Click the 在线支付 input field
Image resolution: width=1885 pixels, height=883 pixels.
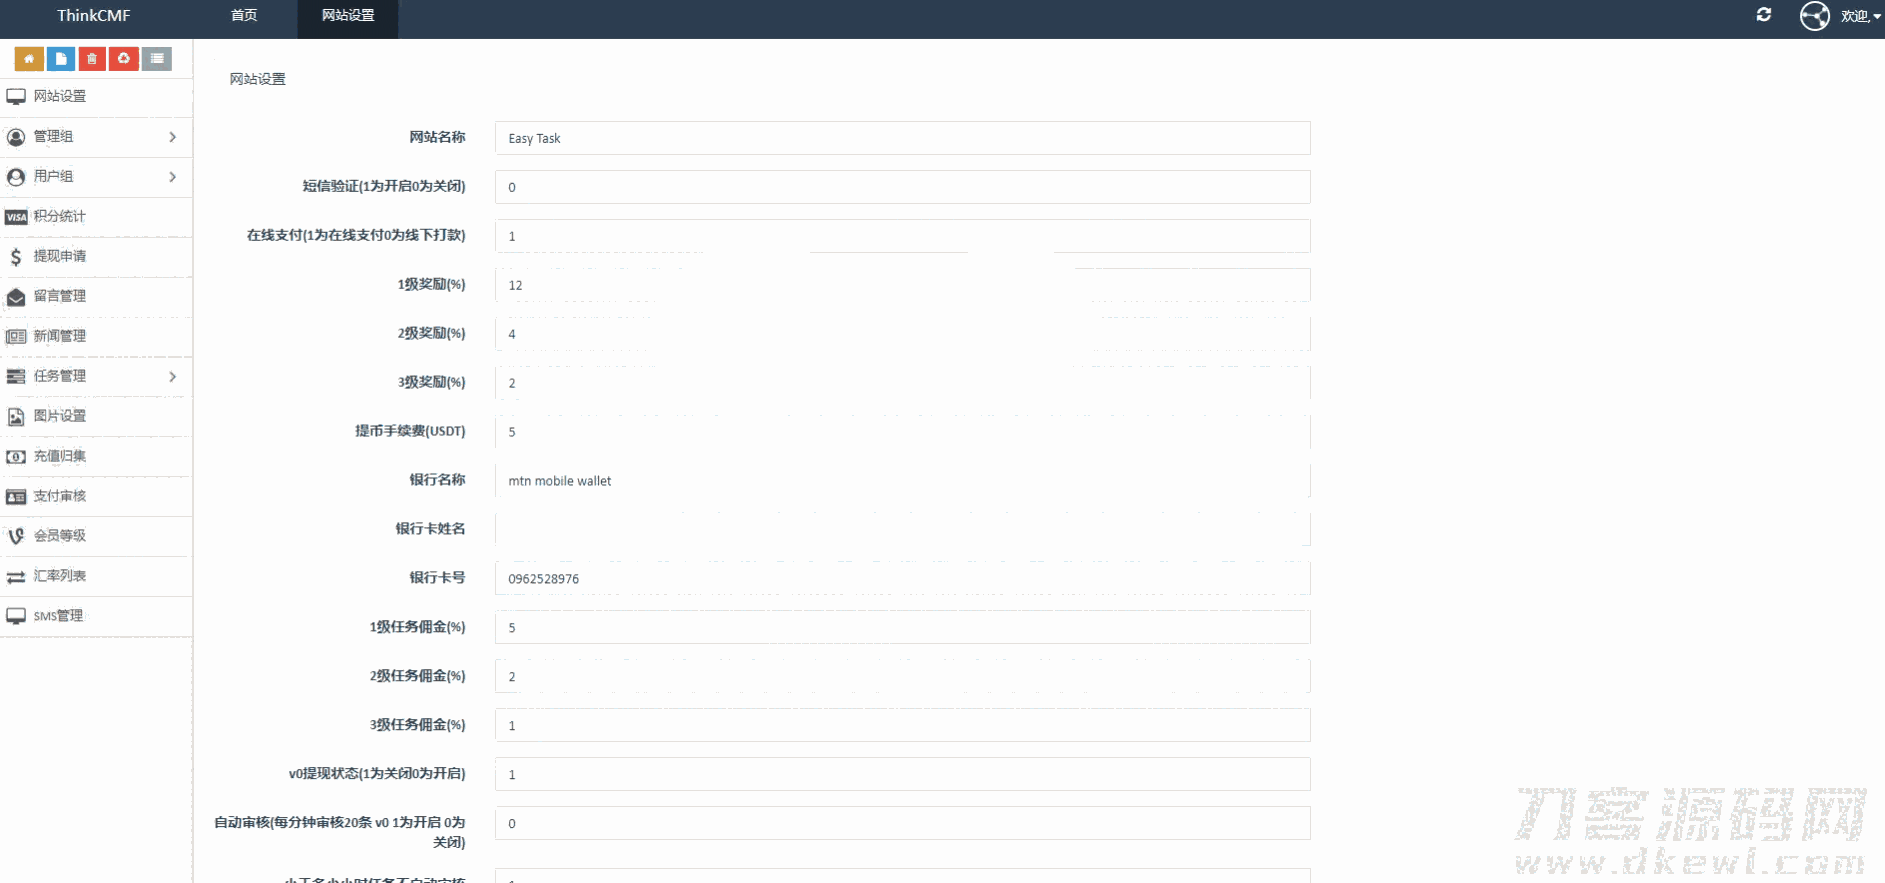(x=903, y=236)
